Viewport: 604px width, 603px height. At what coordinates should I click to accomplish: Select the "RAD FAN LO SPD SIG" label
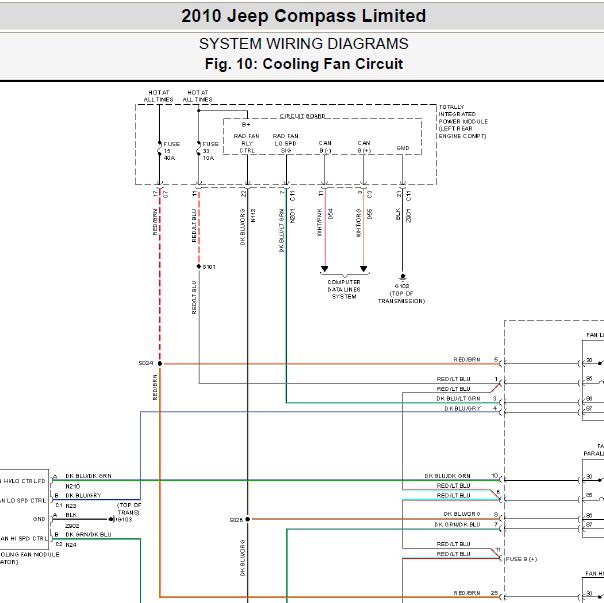[285, 143]
